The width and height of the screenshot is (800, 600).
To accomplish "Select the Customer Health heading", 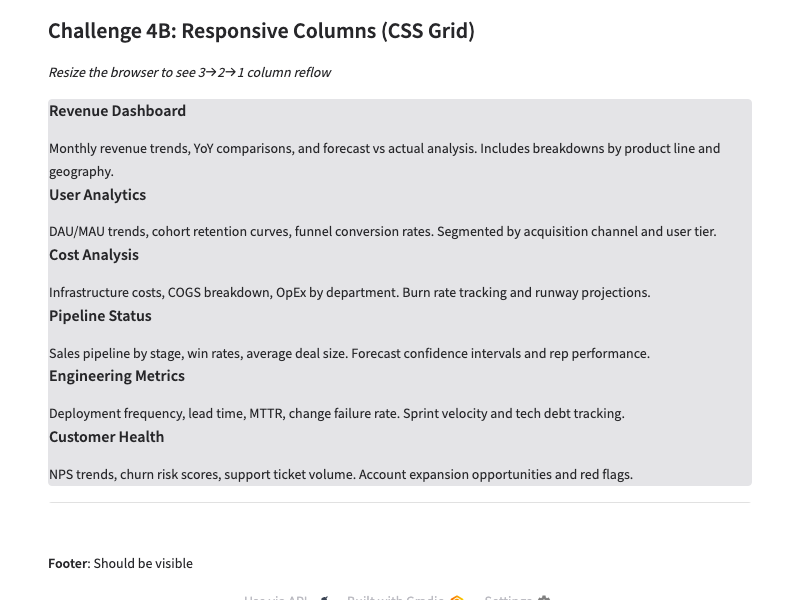I will pyautogui.click(x=106, y=437).
